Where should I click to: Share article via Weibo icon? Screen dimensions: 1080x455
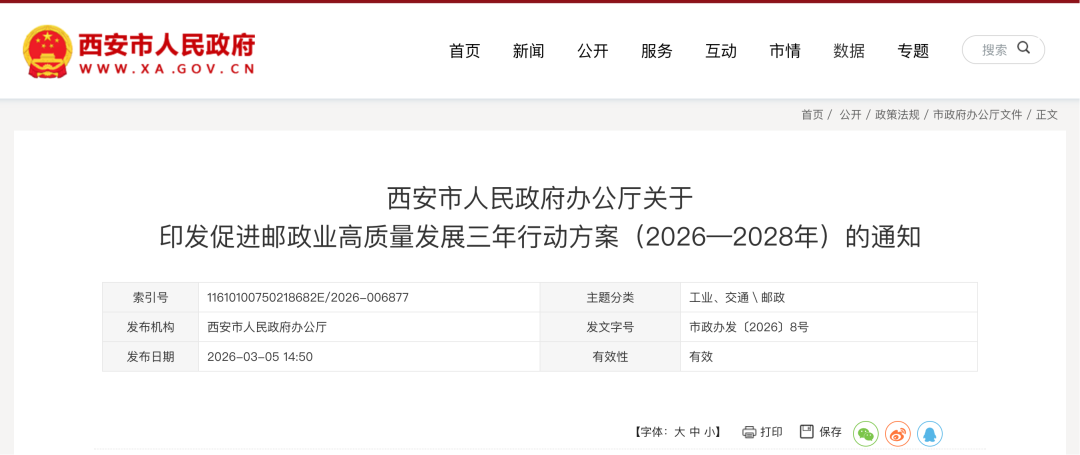[x=897, y=433]
